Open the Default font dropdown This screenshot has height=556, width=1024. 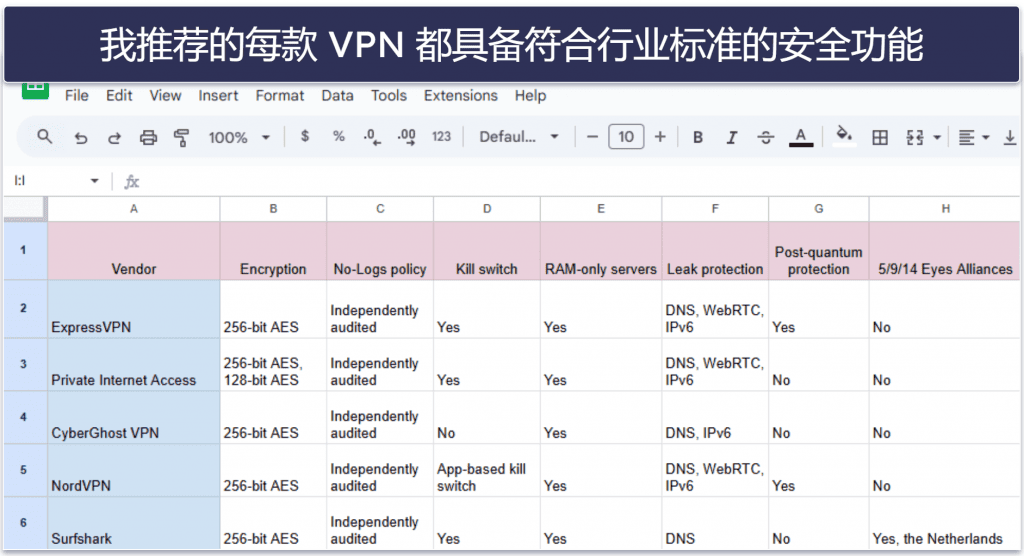coord(519,137)
